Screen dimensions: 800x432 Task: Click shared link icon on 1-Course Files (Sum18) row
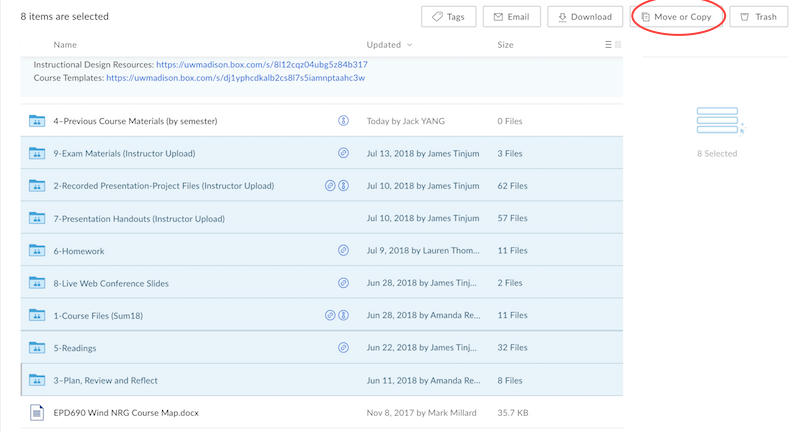[x=330, y=315]
